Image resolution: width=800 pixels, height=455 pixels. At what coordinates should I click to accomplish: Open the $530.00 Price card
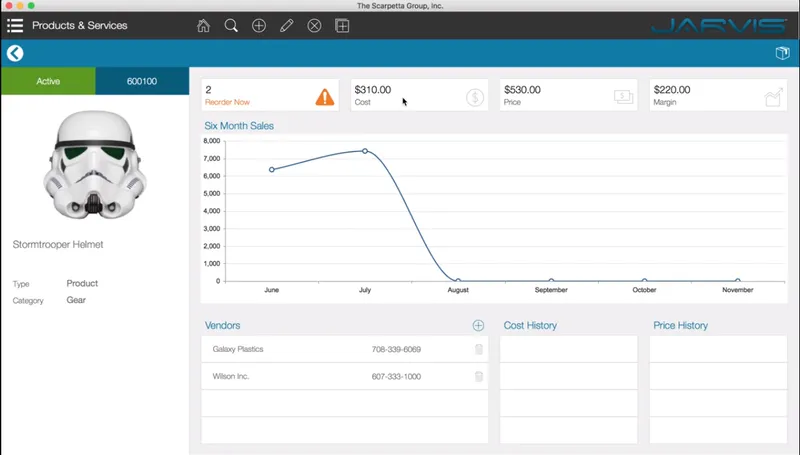[568, 95]
